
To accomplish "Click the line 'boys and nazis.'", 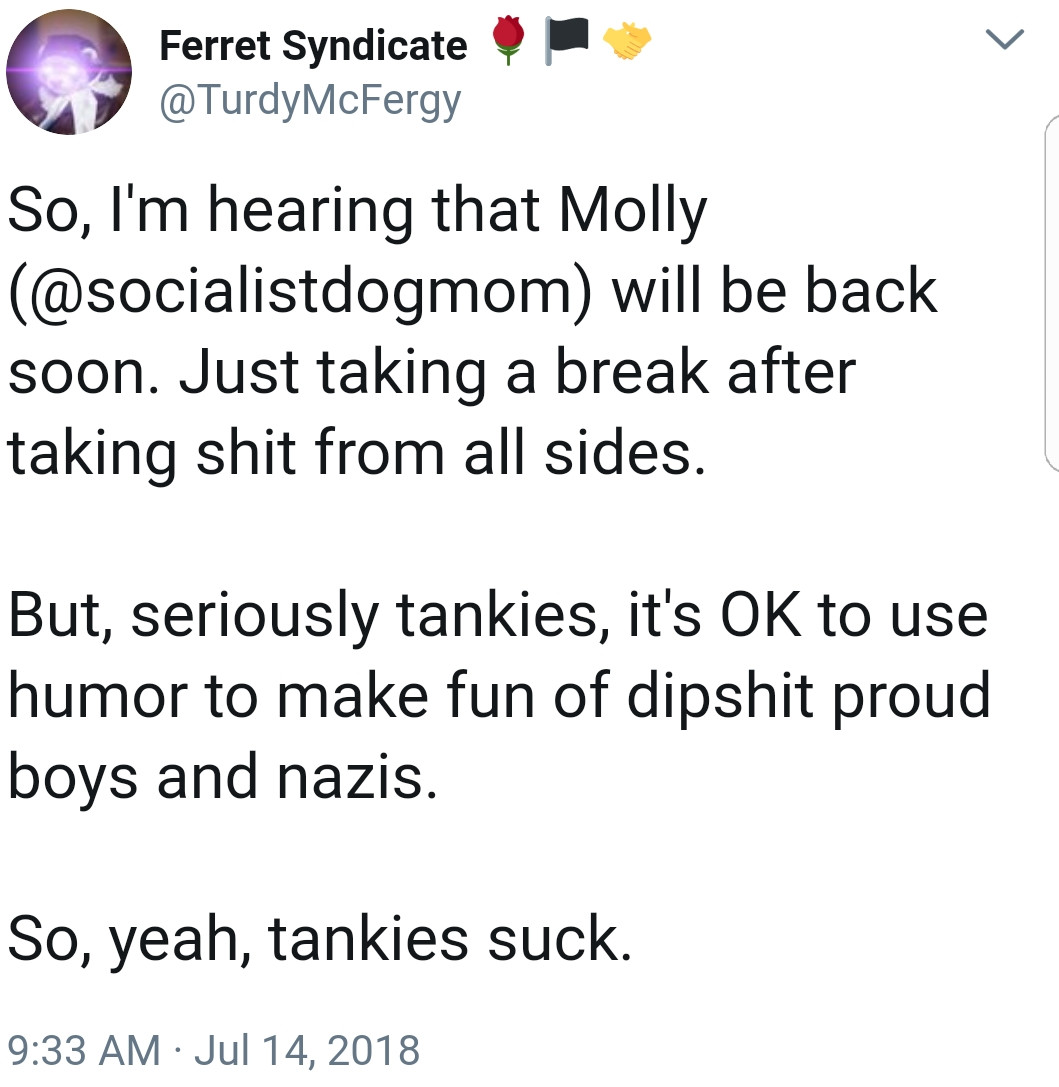I will point(223,777).
